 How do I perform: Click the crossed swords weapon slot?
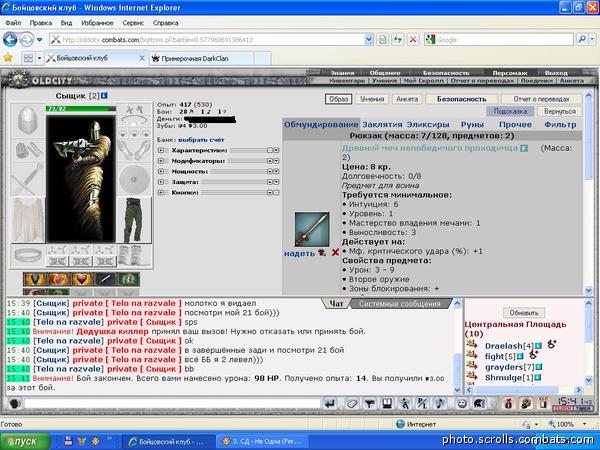pyautogui.click(x=28, y=179)
